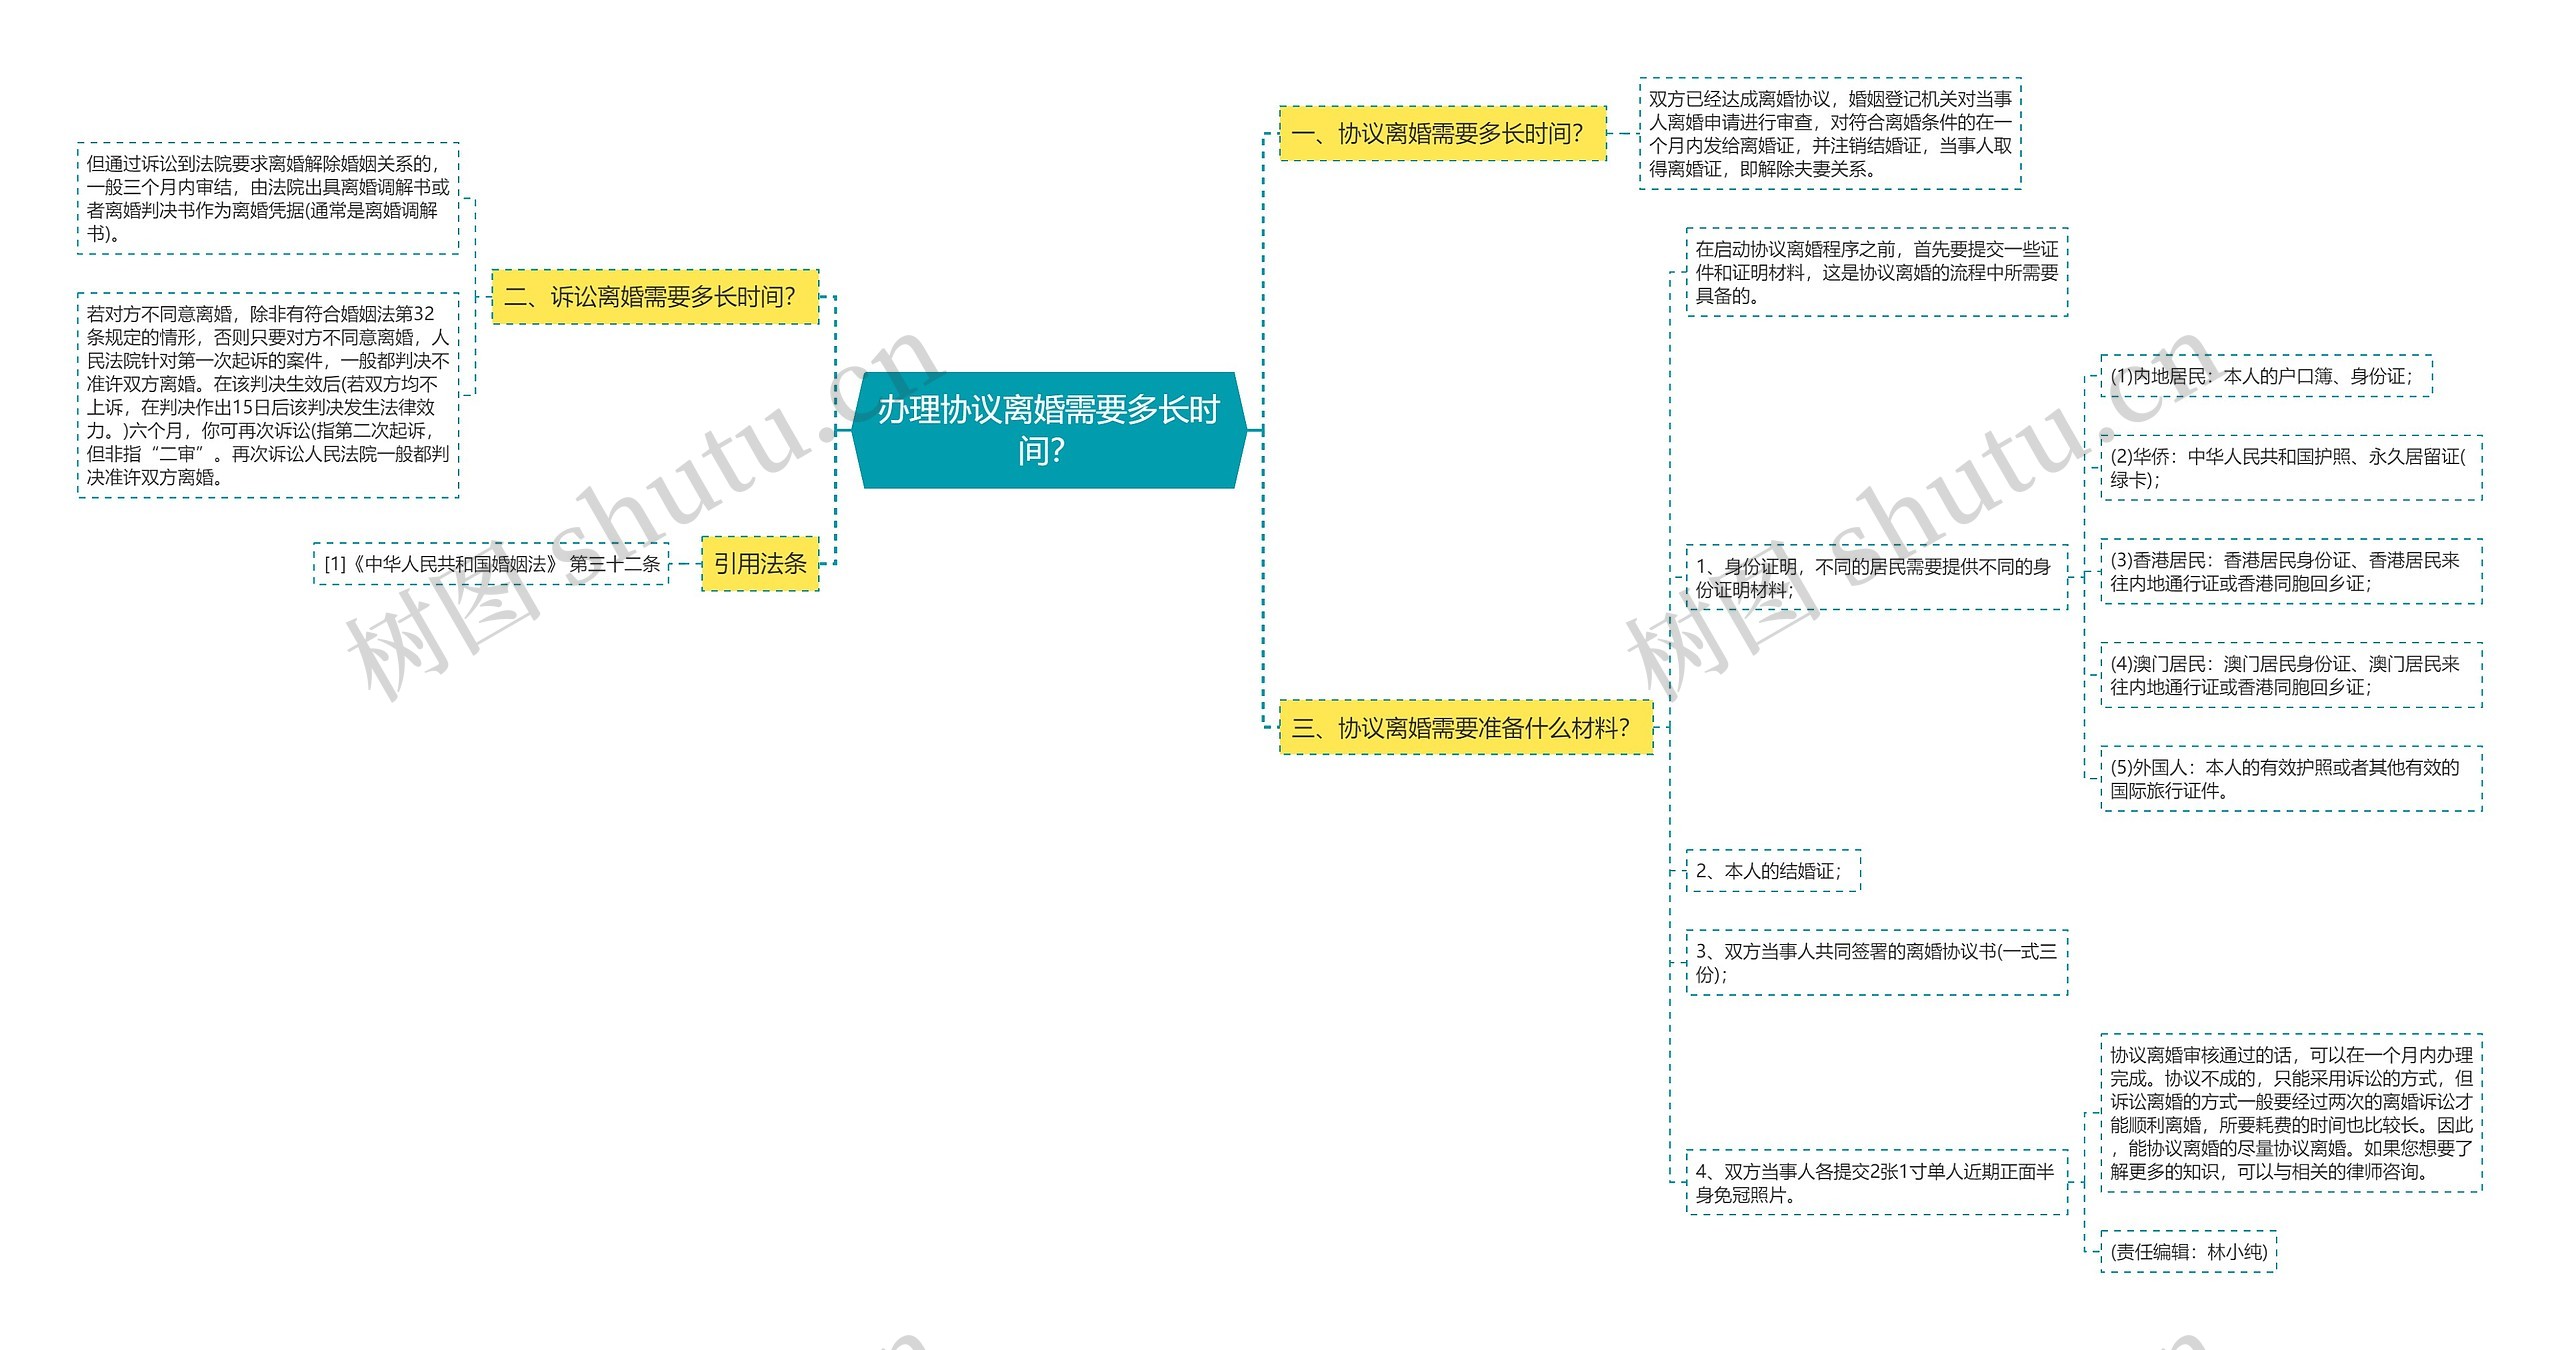Select the (5)外国人 有效护照 node
The image size is (2560, 1350).
2290,778
